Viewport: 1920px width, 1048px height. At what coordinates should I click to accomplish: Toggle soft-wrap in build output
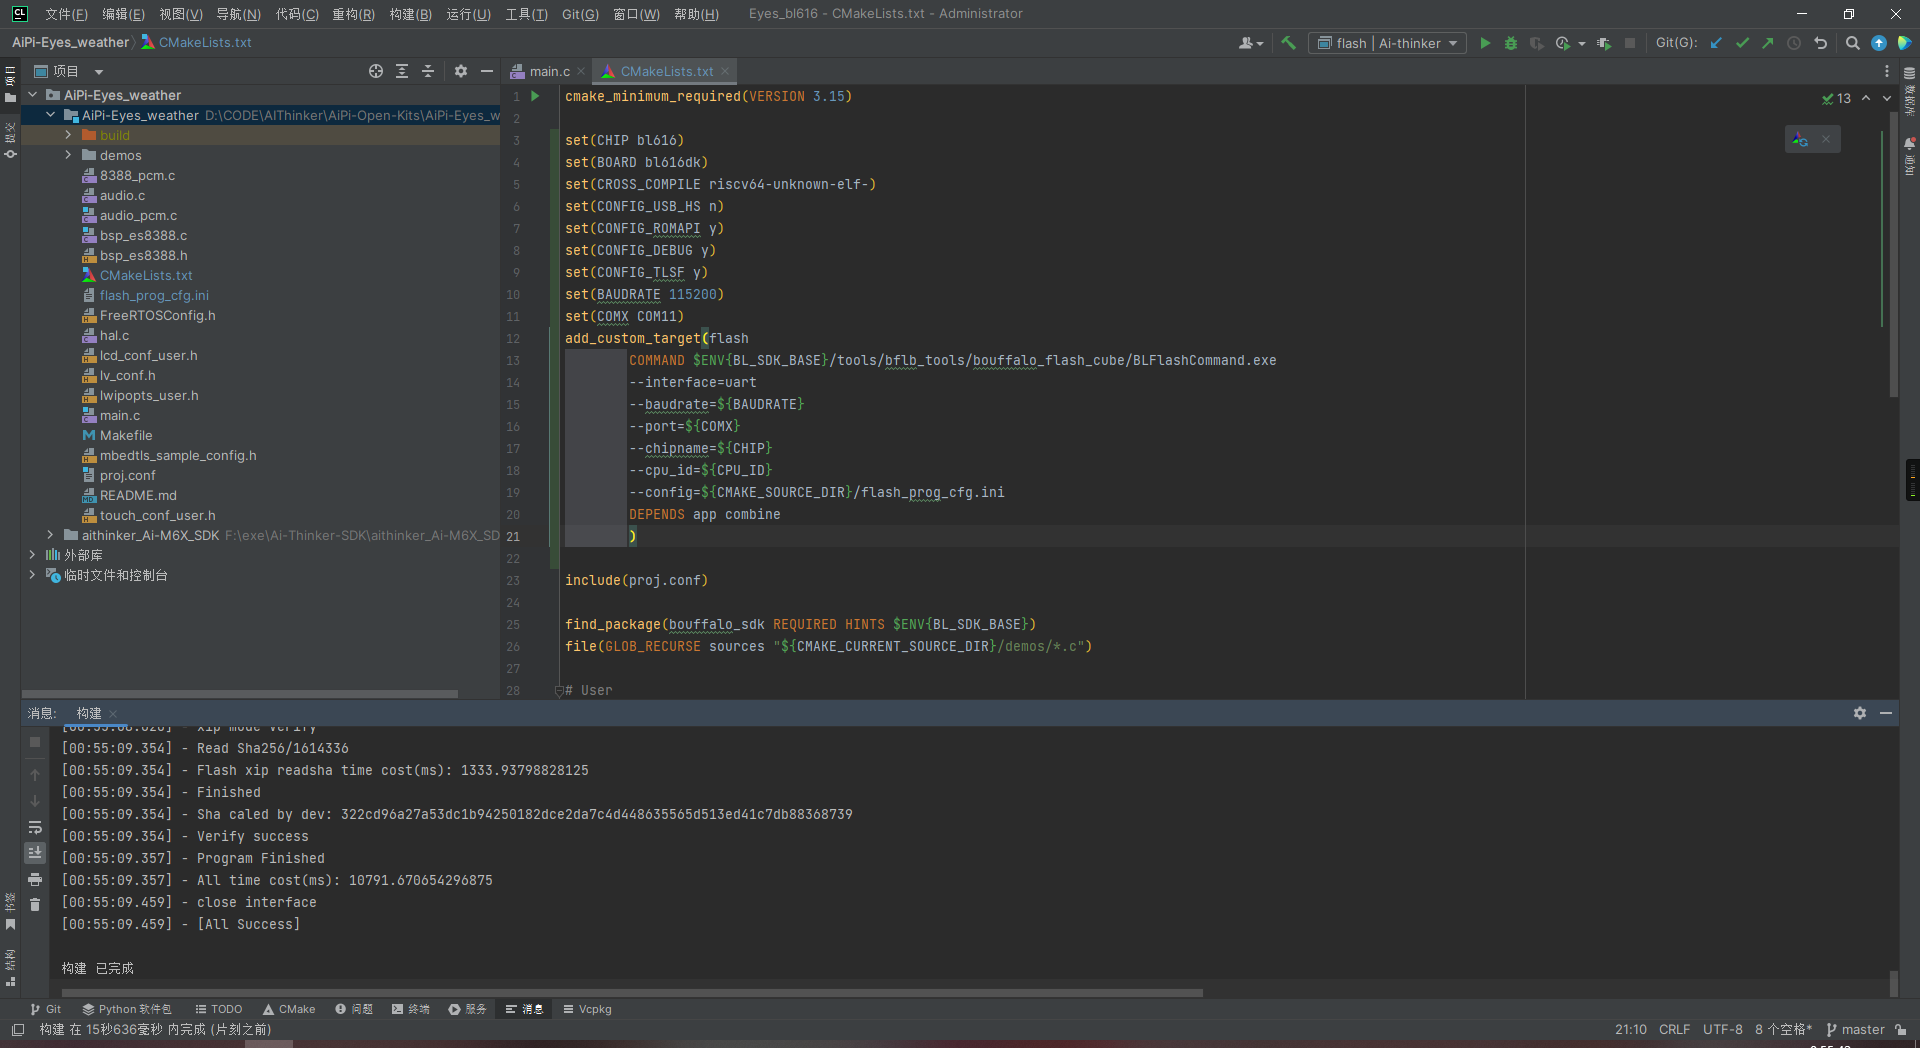(35, 827)
